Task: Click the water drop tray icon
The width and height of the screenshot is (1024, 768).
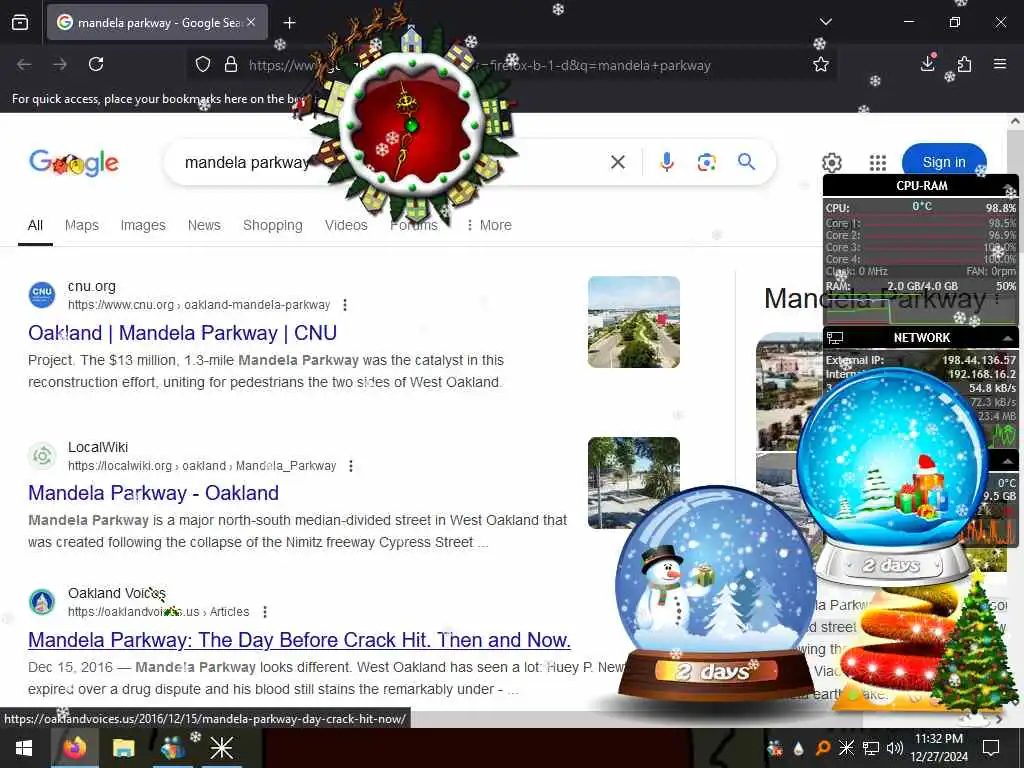Action: (799, 748)
